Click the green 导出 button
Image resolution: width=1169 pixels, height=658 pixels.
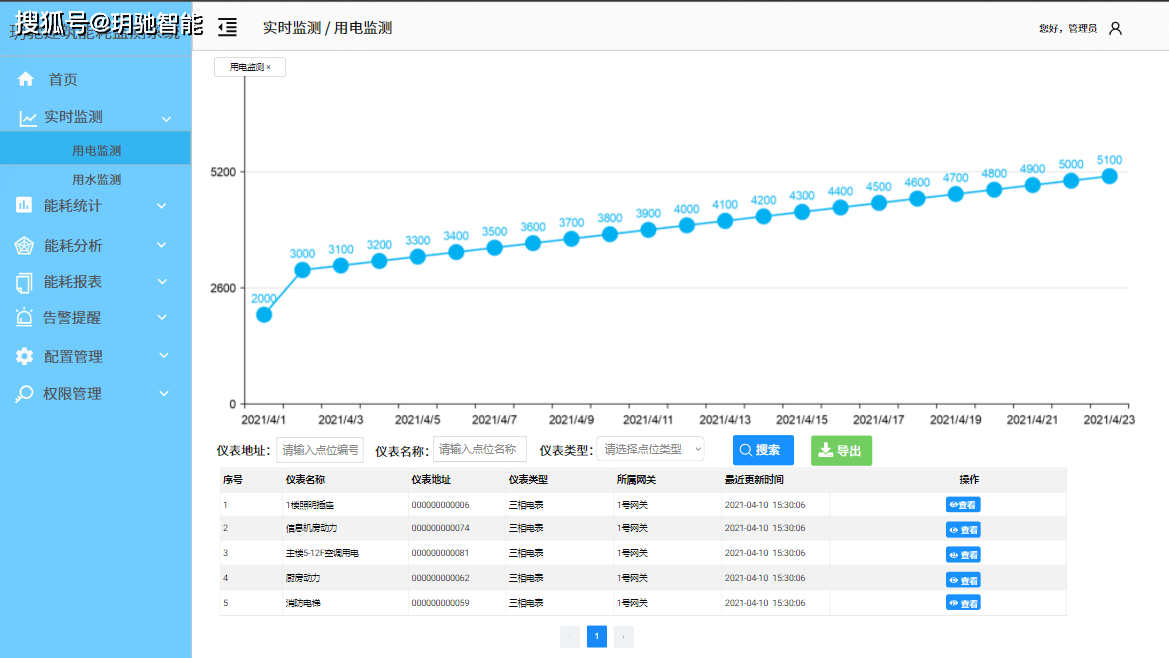[841, 451]
